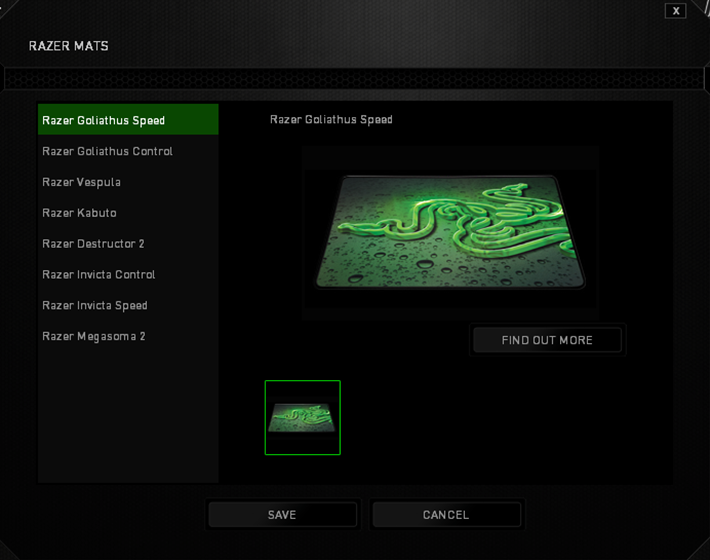The image size is (710, 560).
Task: Click the RAZER MATS heading
Action: (68, 46)
